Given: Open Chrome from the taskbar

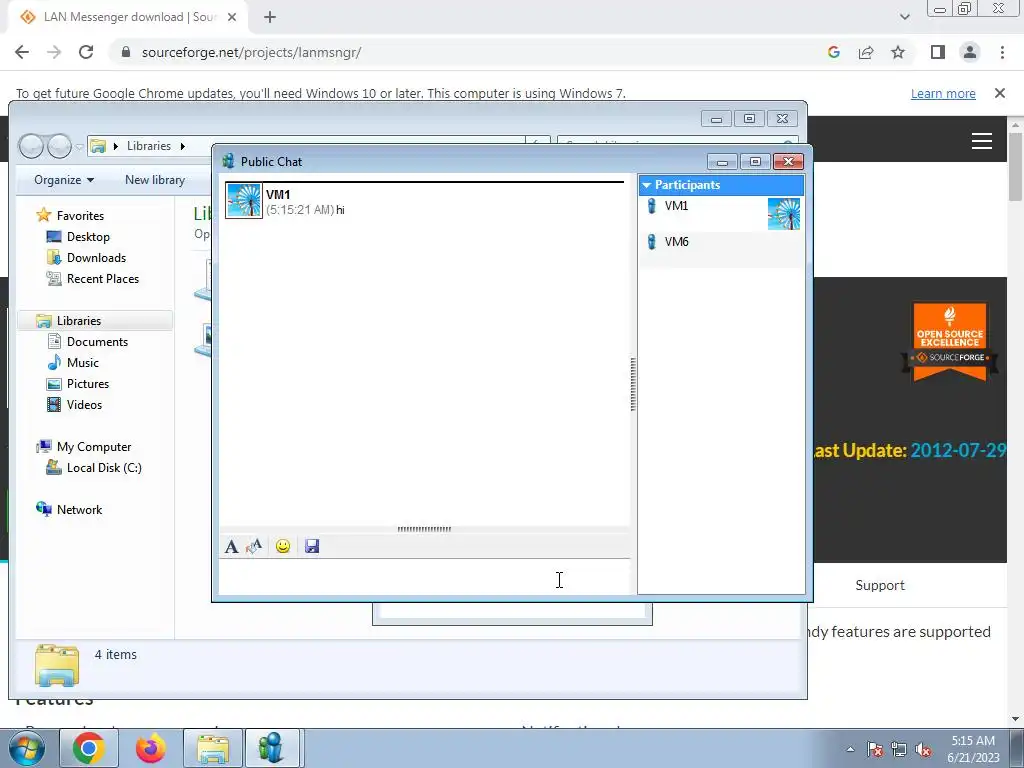Looking at the screenshot, I should click(89, 748).
